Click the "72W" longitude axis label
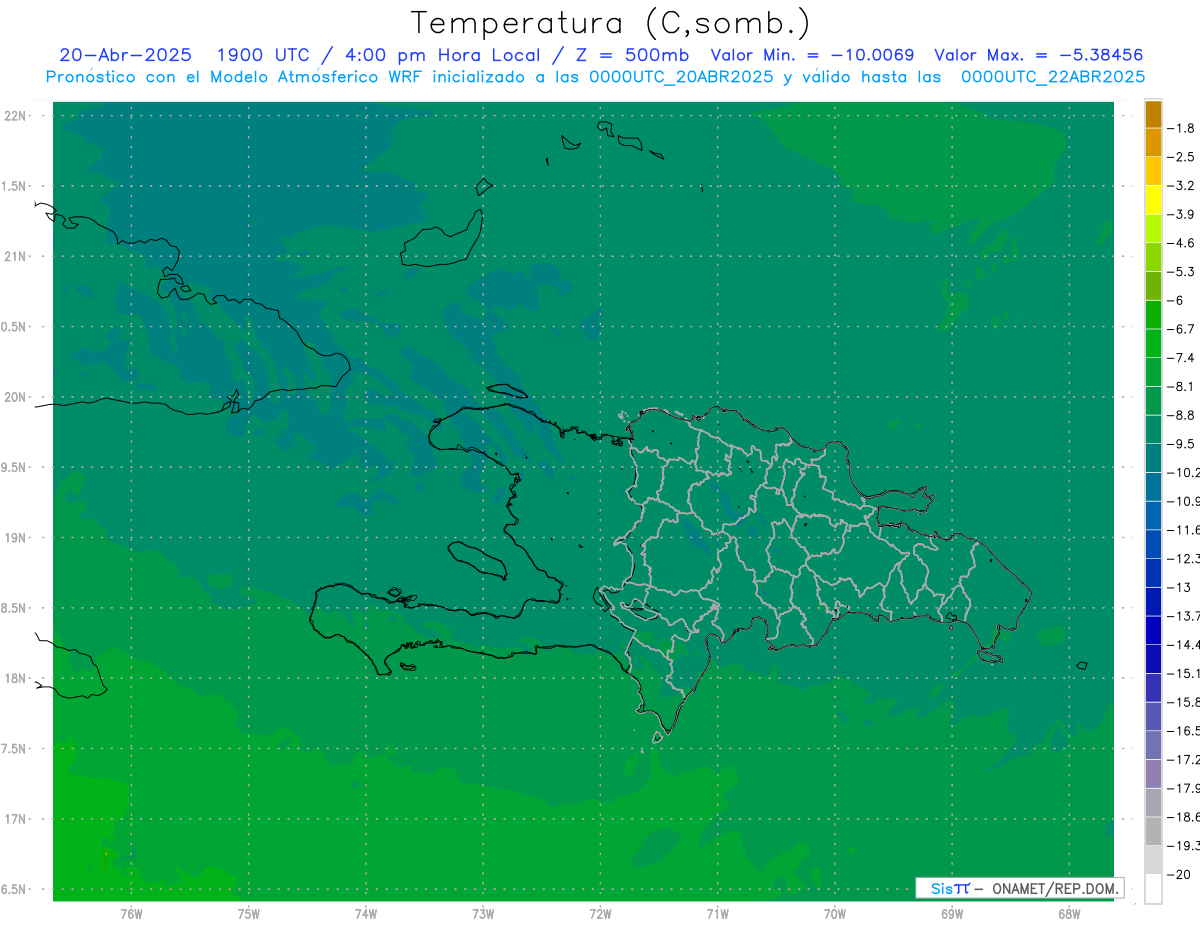Screen dimensions: 1200x927 (x=600, y=914)
